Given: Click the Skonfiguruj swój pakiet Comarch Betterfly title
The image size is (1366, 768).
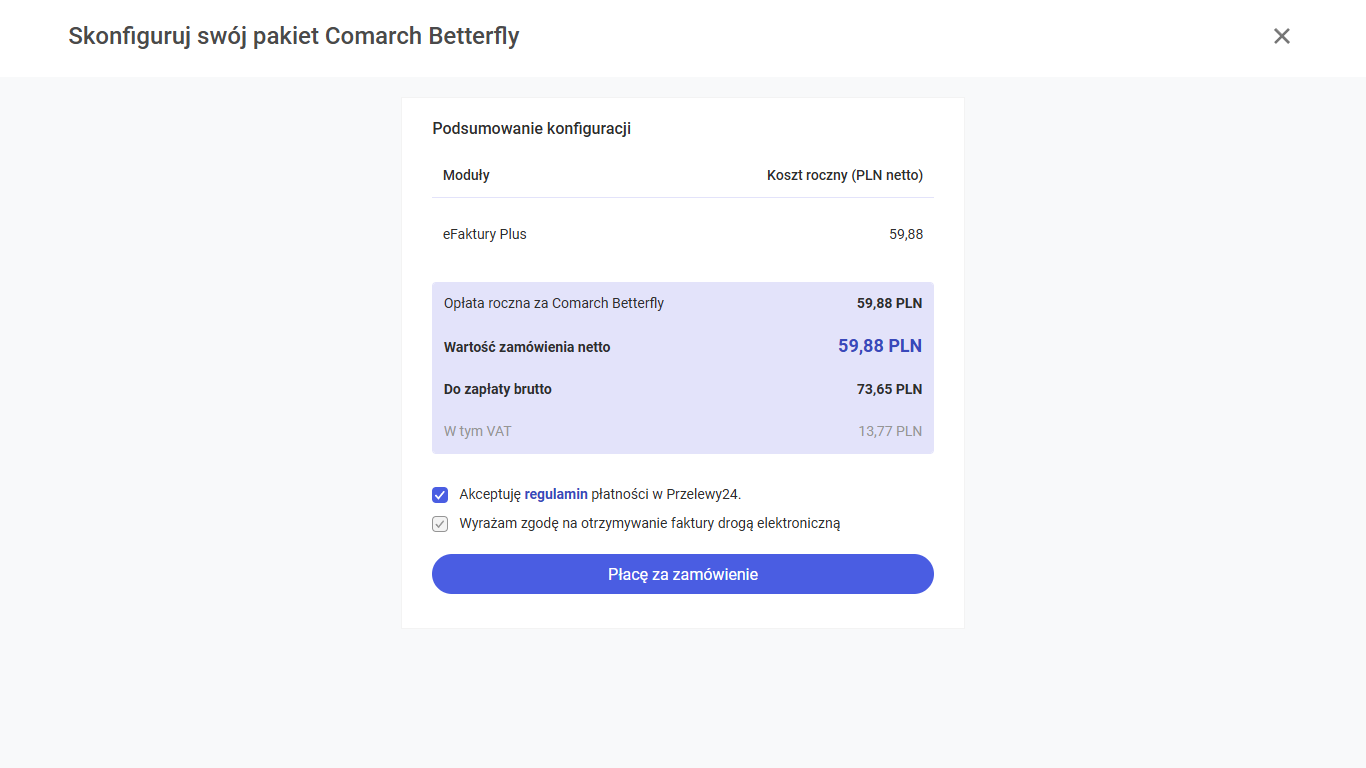Looking at the screenshot, I should pos(293,36).
